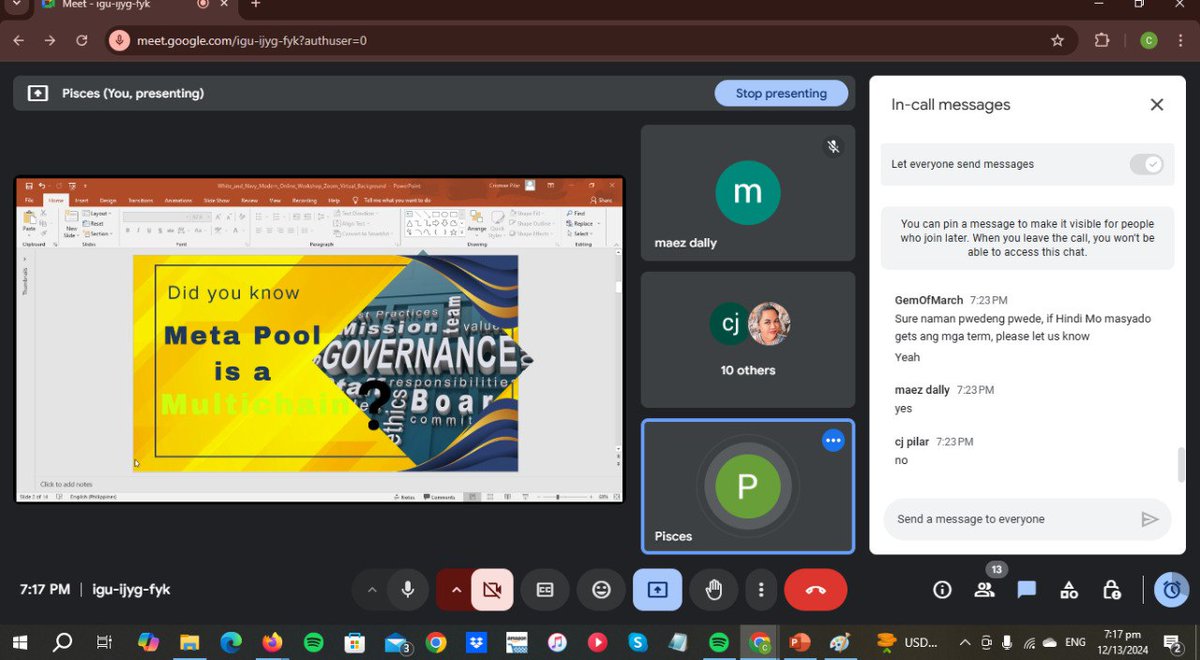
Task: Show the people list with 13 badge
Action: [x=985, y=590]
